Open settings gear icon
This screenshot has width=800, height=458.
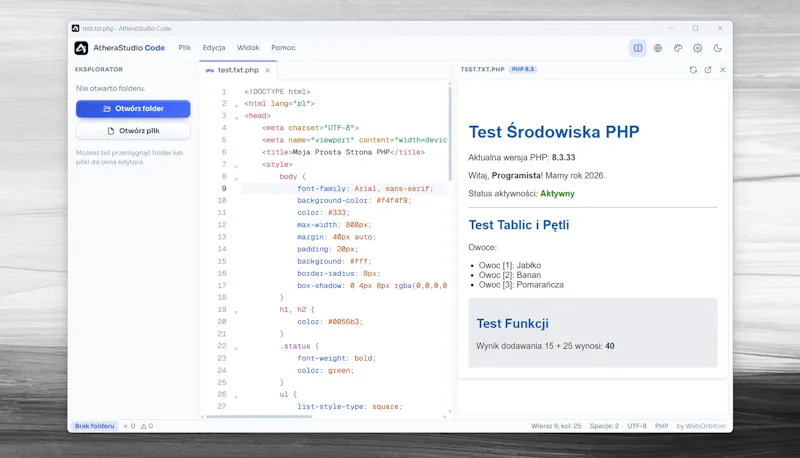click(697, 48)
